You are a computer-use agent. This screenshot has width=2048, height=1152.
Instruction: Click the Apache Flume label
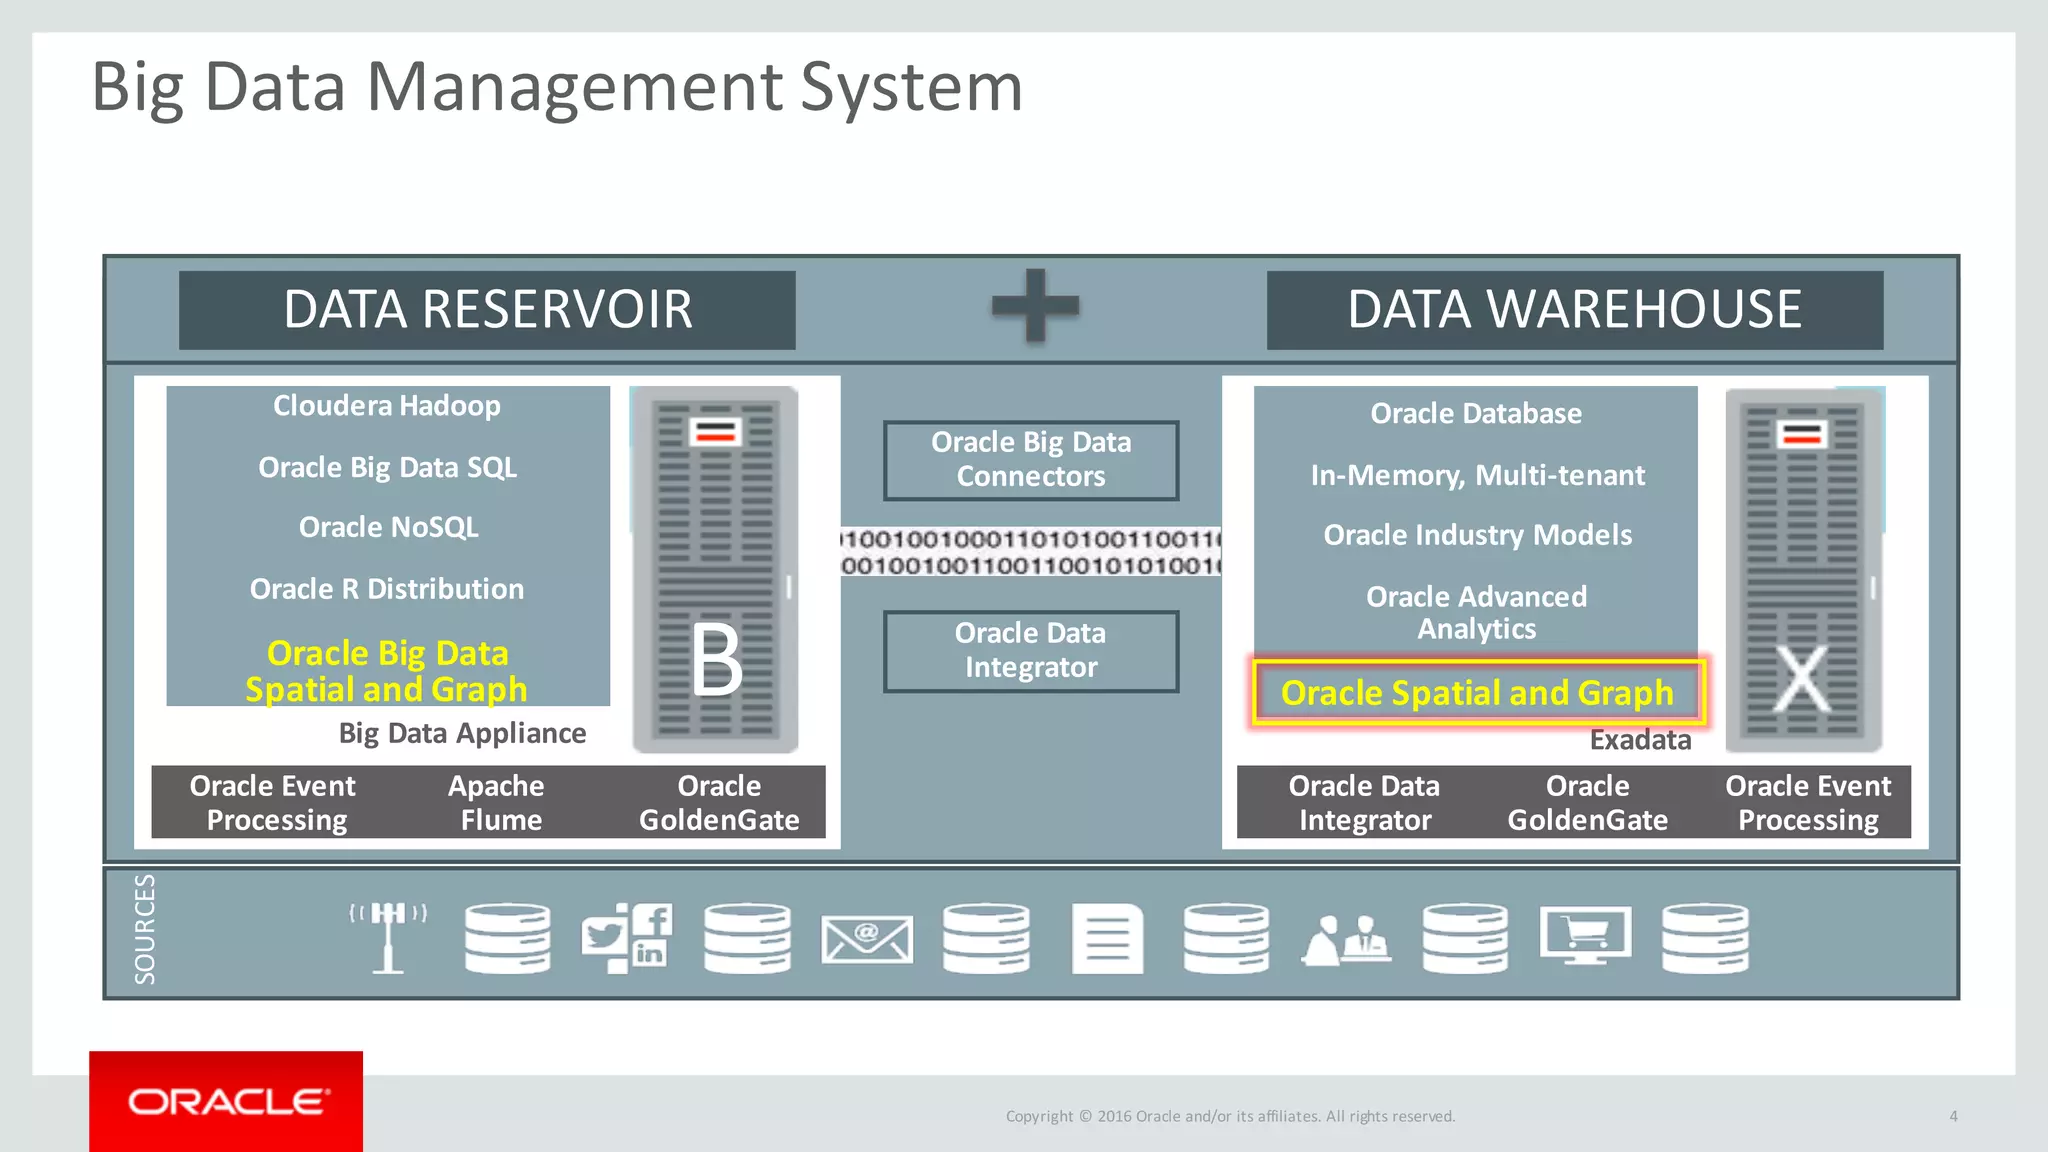pyautogui.click(x=497, y=803)
